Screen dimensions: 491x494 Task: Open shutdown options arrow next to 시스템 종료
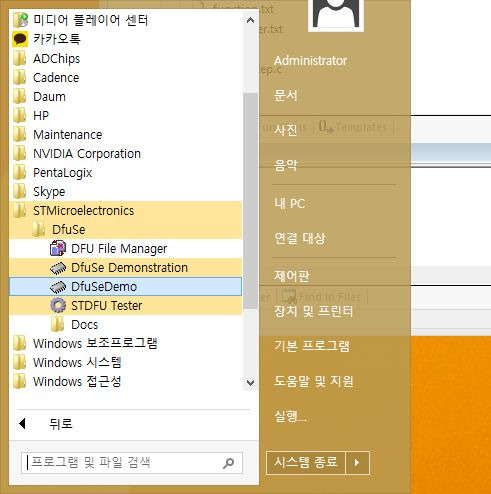[357, 463]
